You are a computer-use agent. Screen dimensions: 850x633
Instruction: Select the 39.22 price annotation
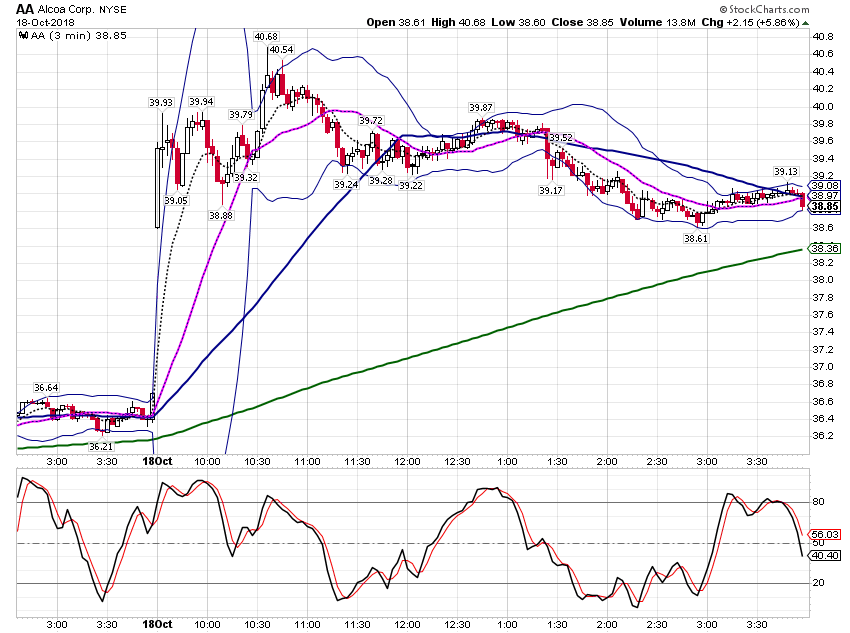coord(411,185)
